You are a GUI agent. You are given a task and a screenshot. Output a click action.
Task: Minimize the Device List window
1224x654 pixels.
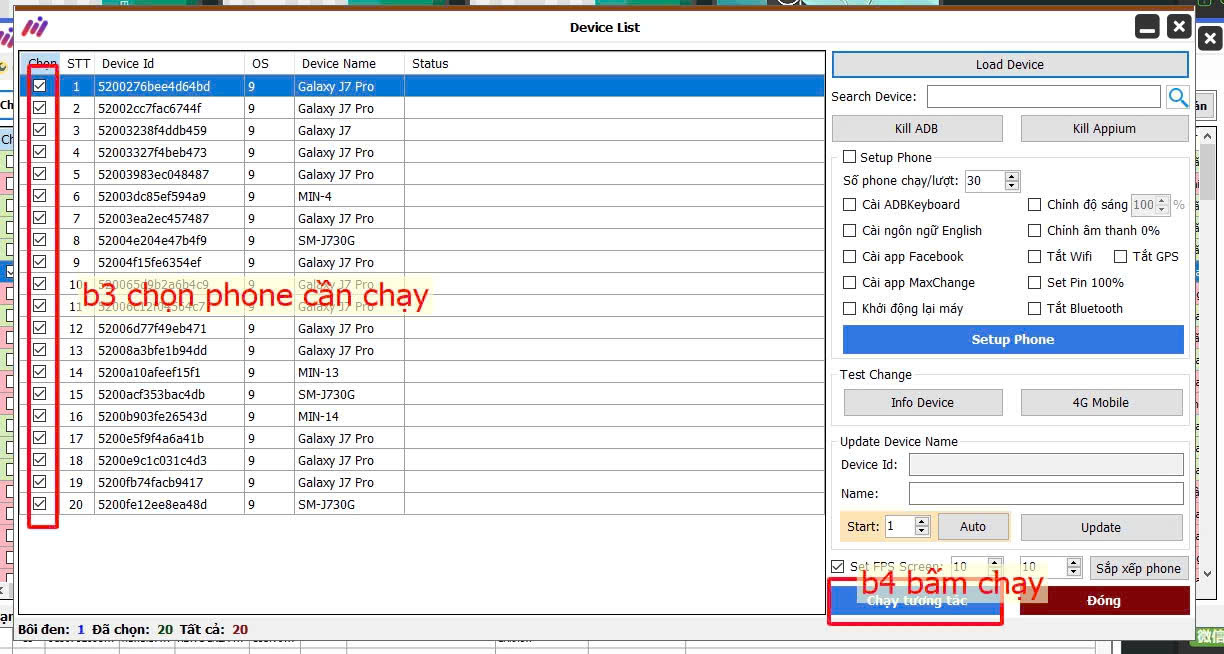coord(1147,27)
